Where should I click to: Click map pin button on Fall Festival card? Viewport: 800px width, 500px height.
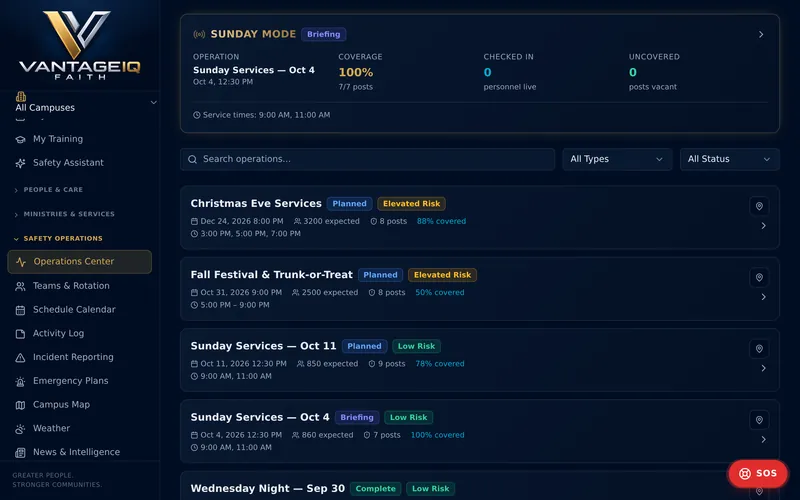759,278
